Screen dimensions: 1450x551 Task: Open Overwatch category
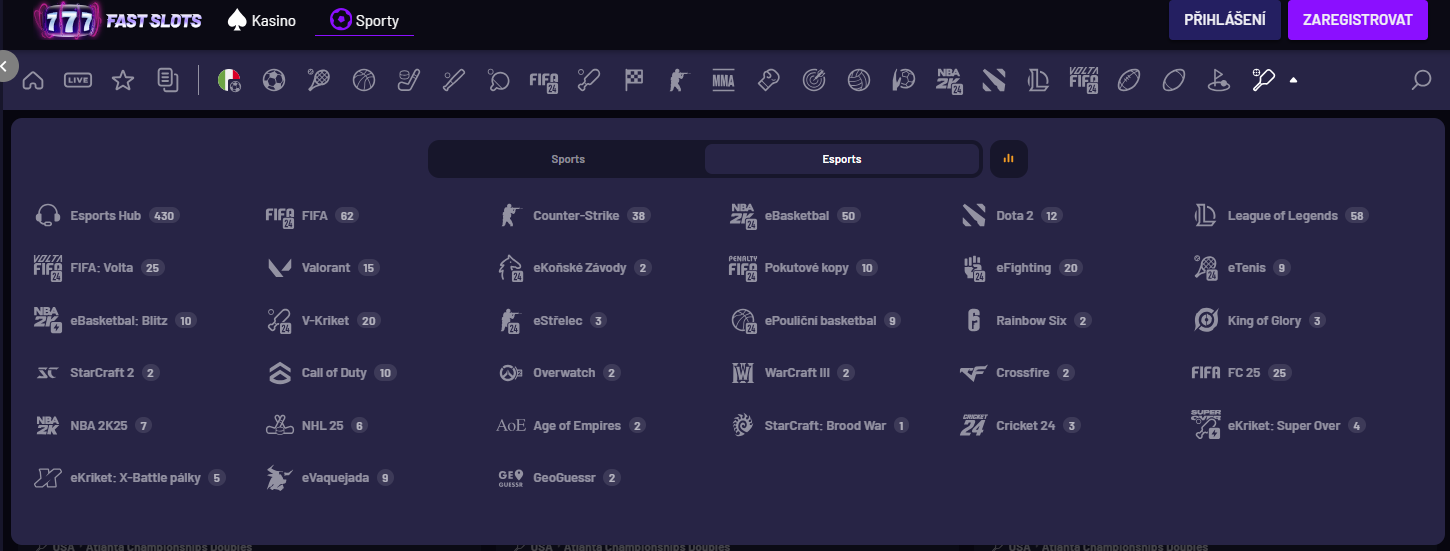point(559,373)
